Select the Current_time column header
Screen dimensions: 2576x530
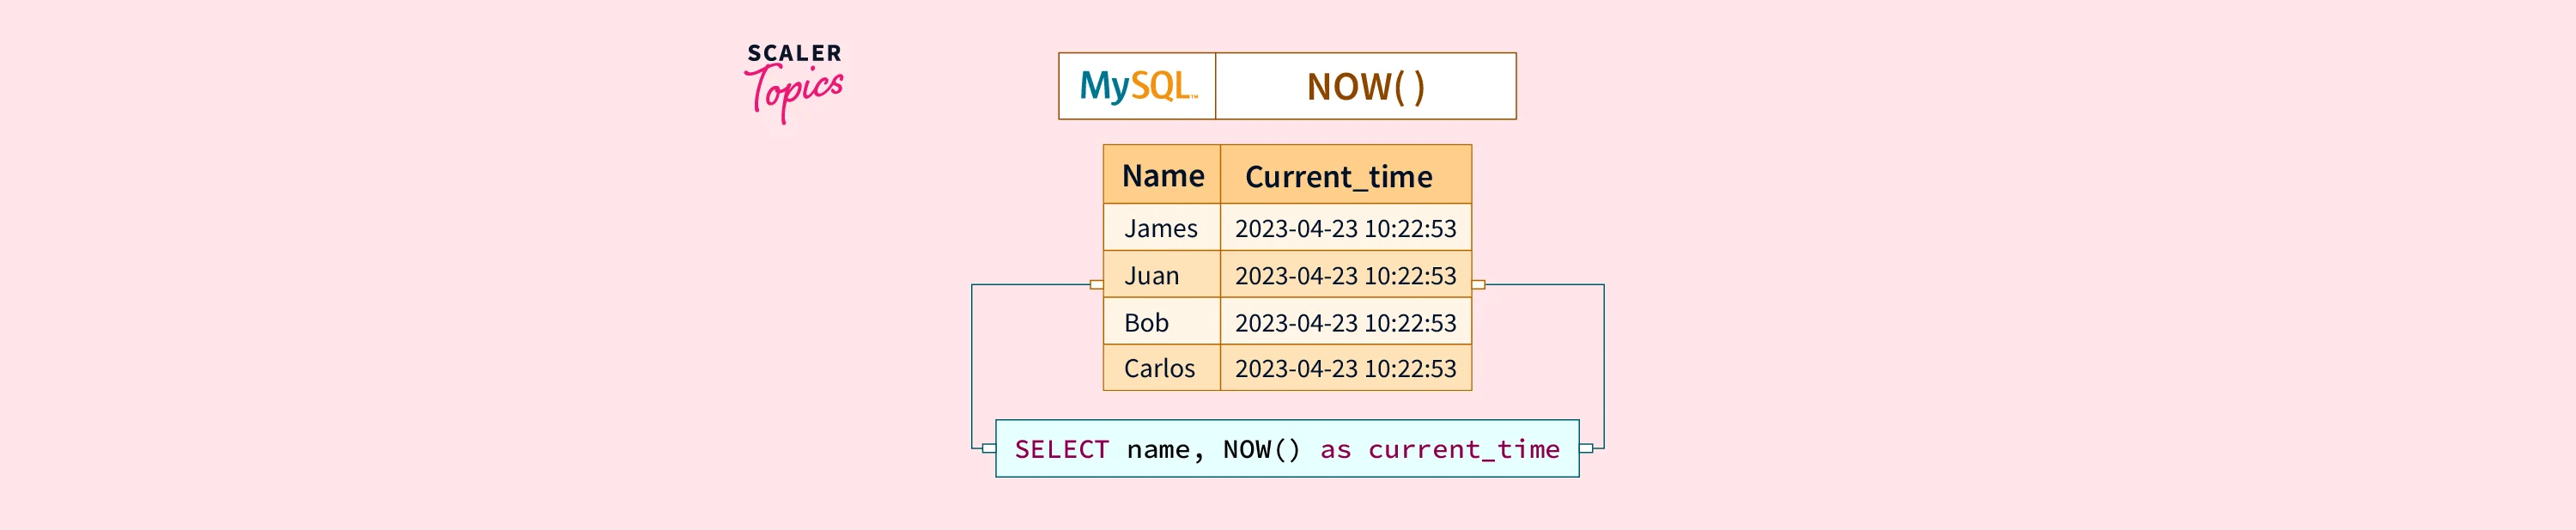[1338, 177]
